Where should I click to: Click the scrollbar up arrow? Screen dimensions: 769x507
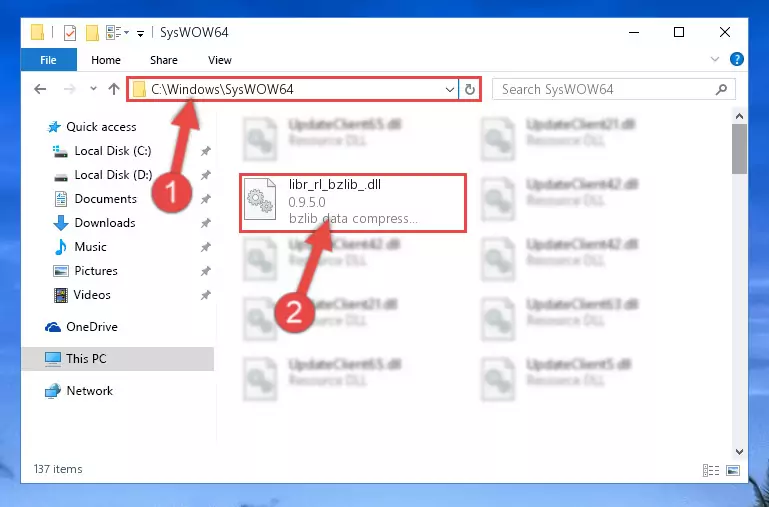tap(739, 116)
